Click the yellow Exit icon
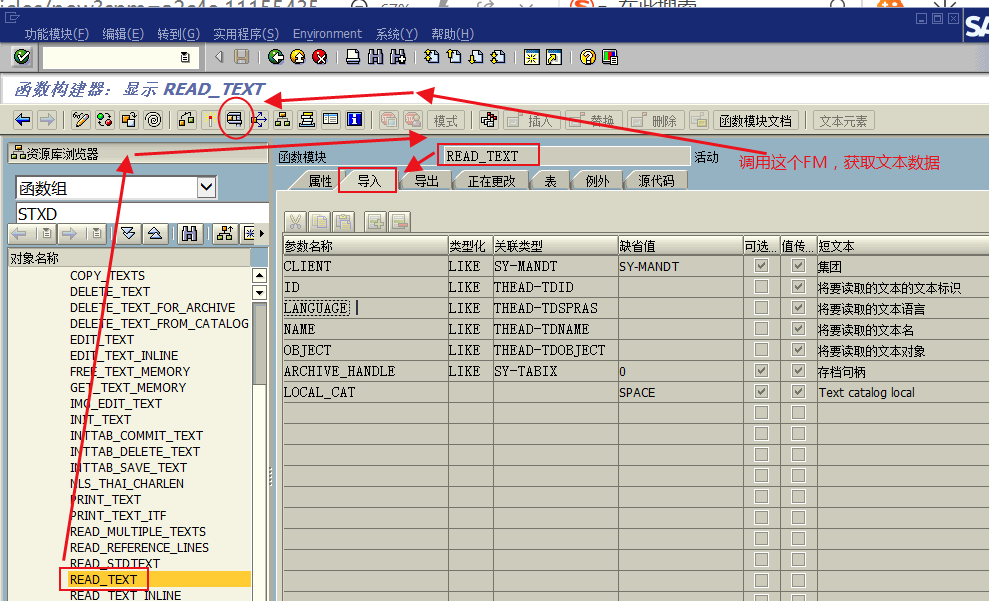The width and height of the screenshot is (989, 601). tap(298, 57)
